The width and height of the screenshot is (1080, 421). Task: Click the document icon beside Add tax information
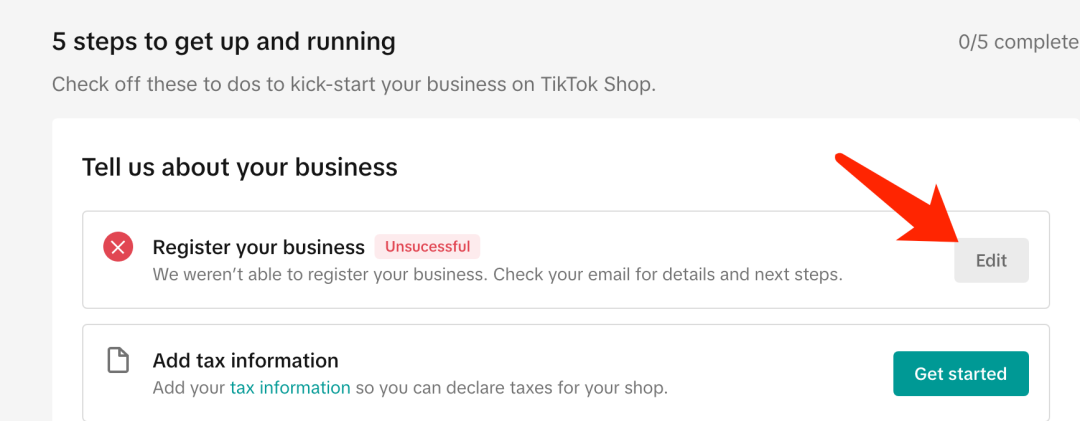tap(118, 361)
